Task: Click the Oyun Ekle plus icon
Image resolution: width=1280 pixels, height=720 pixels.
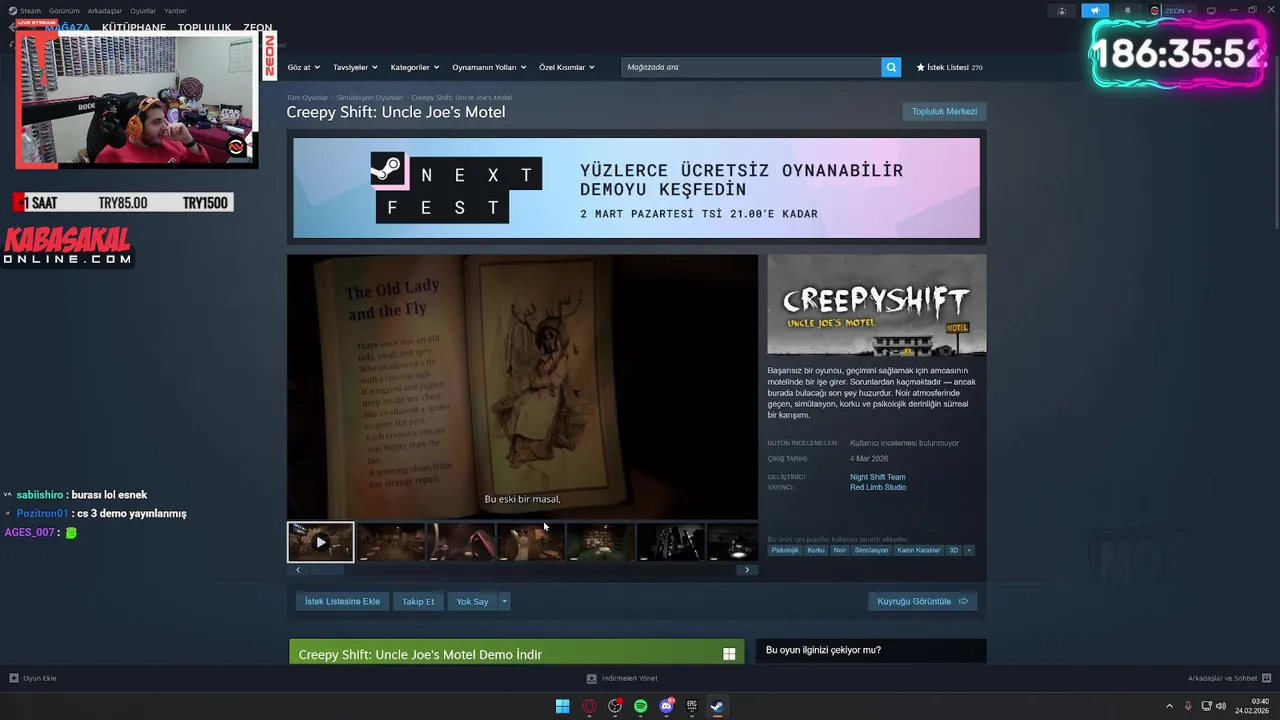Action: pyautogui.click(x=14, y=678)
